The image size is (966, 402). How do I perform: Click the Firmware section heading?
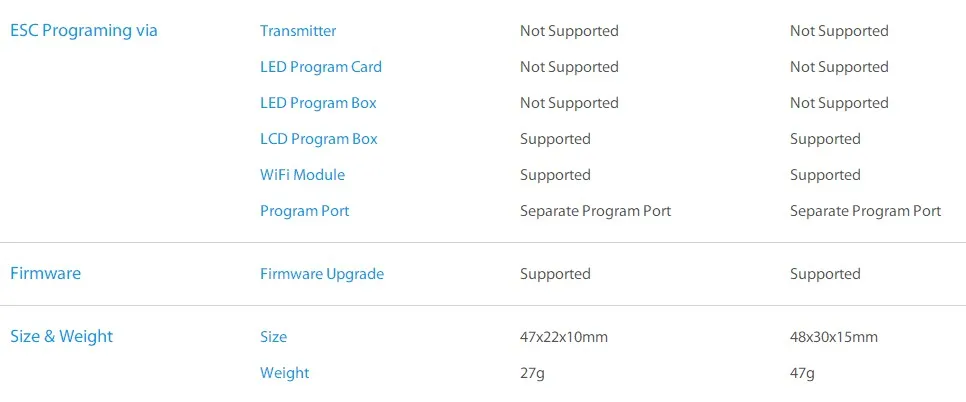(x=45, y=274)
